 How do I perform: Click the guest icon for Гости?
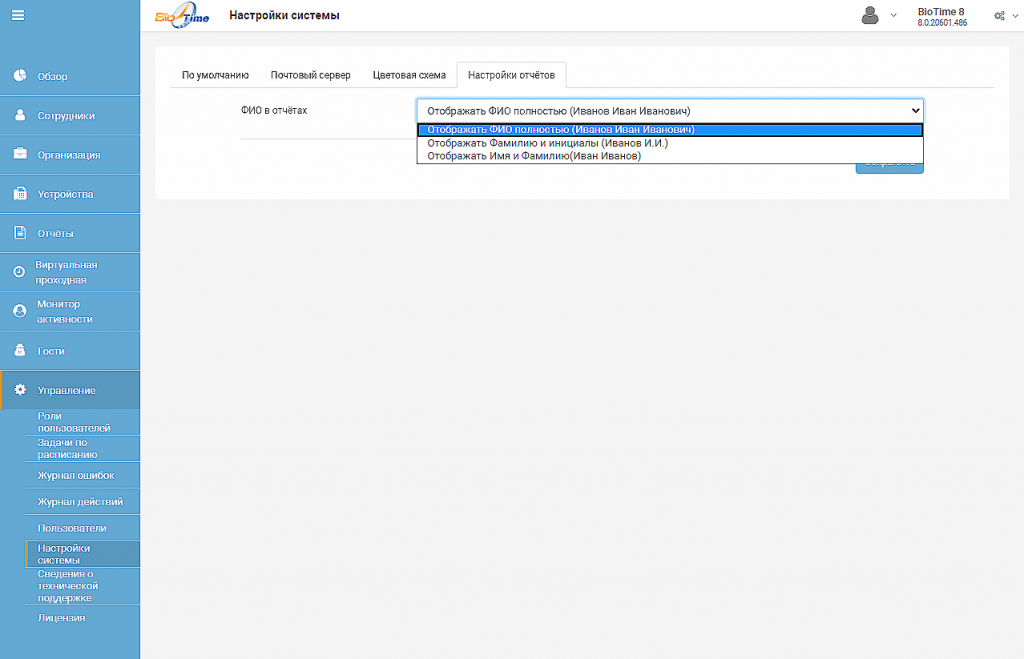pos(20,350)
